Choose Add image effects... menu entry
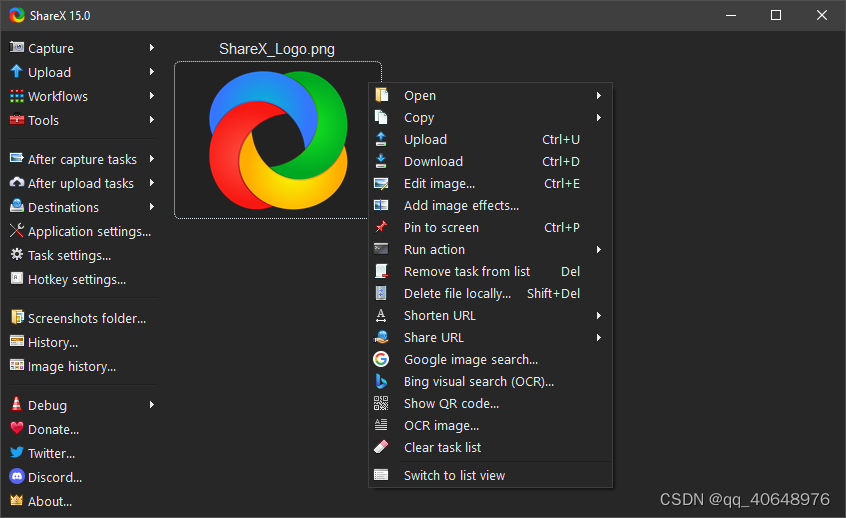846x518 pixels. pos(490,206)
